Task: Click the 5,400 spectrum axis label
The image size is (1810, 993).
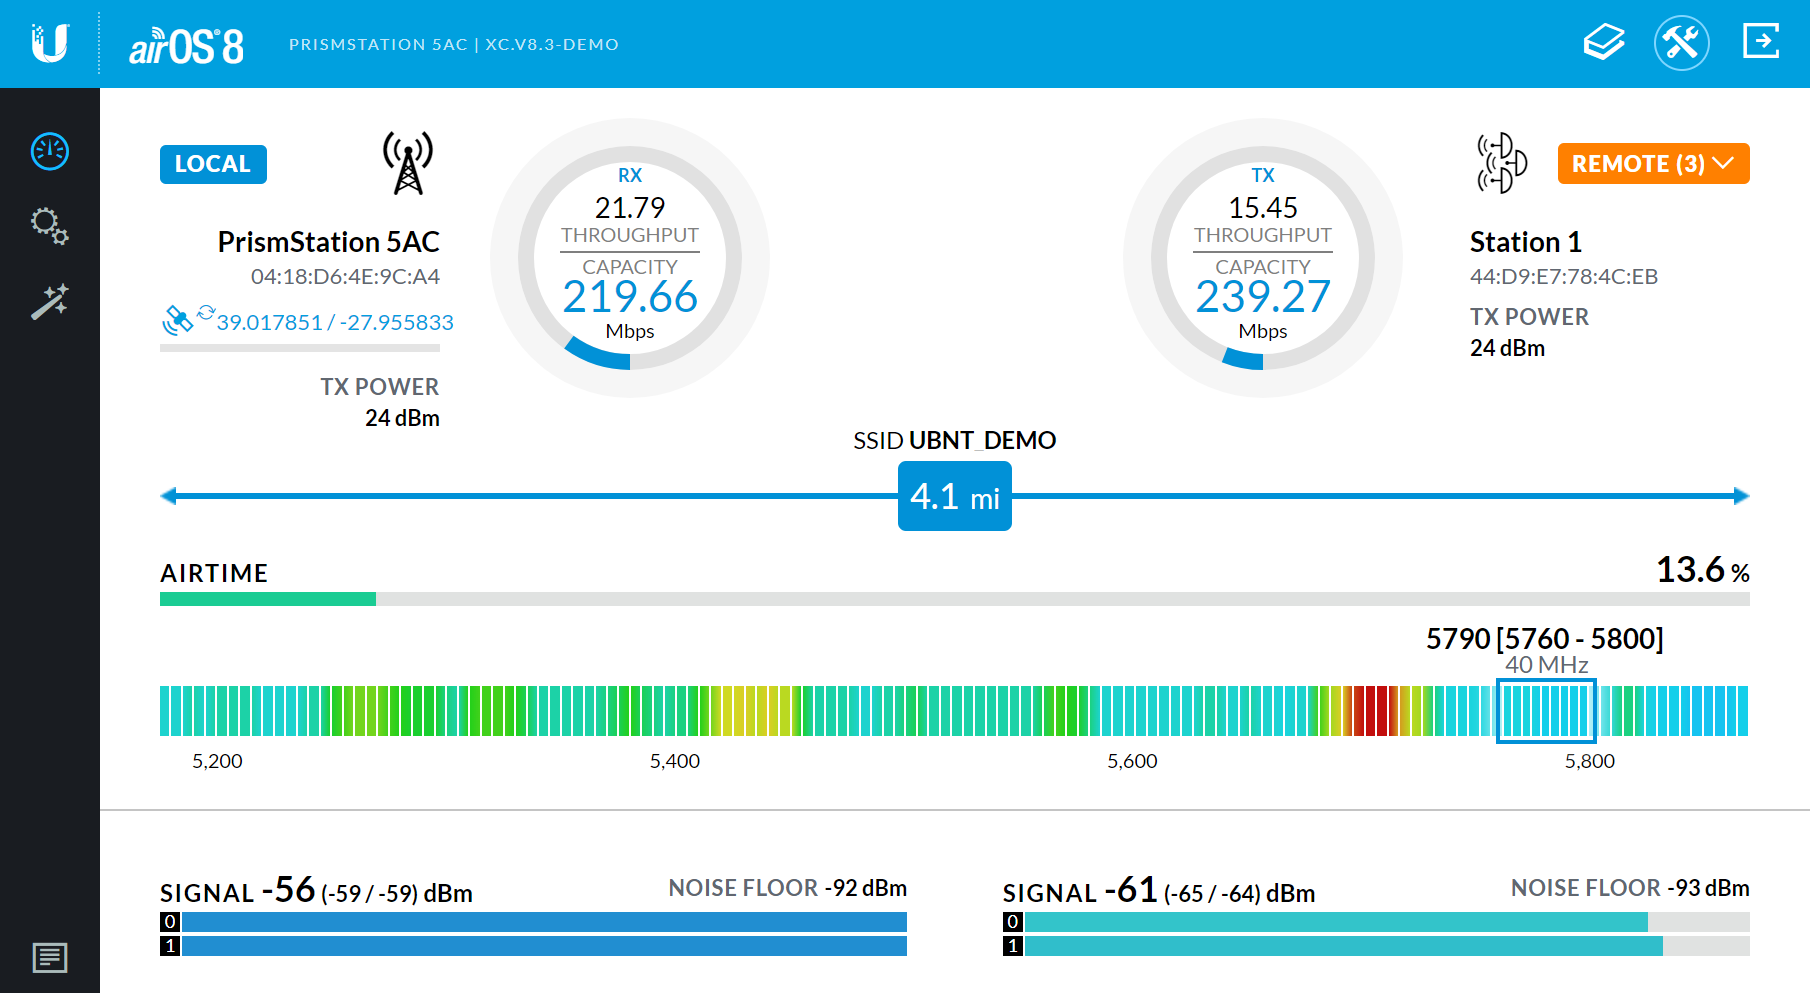Action: point(675,761)
